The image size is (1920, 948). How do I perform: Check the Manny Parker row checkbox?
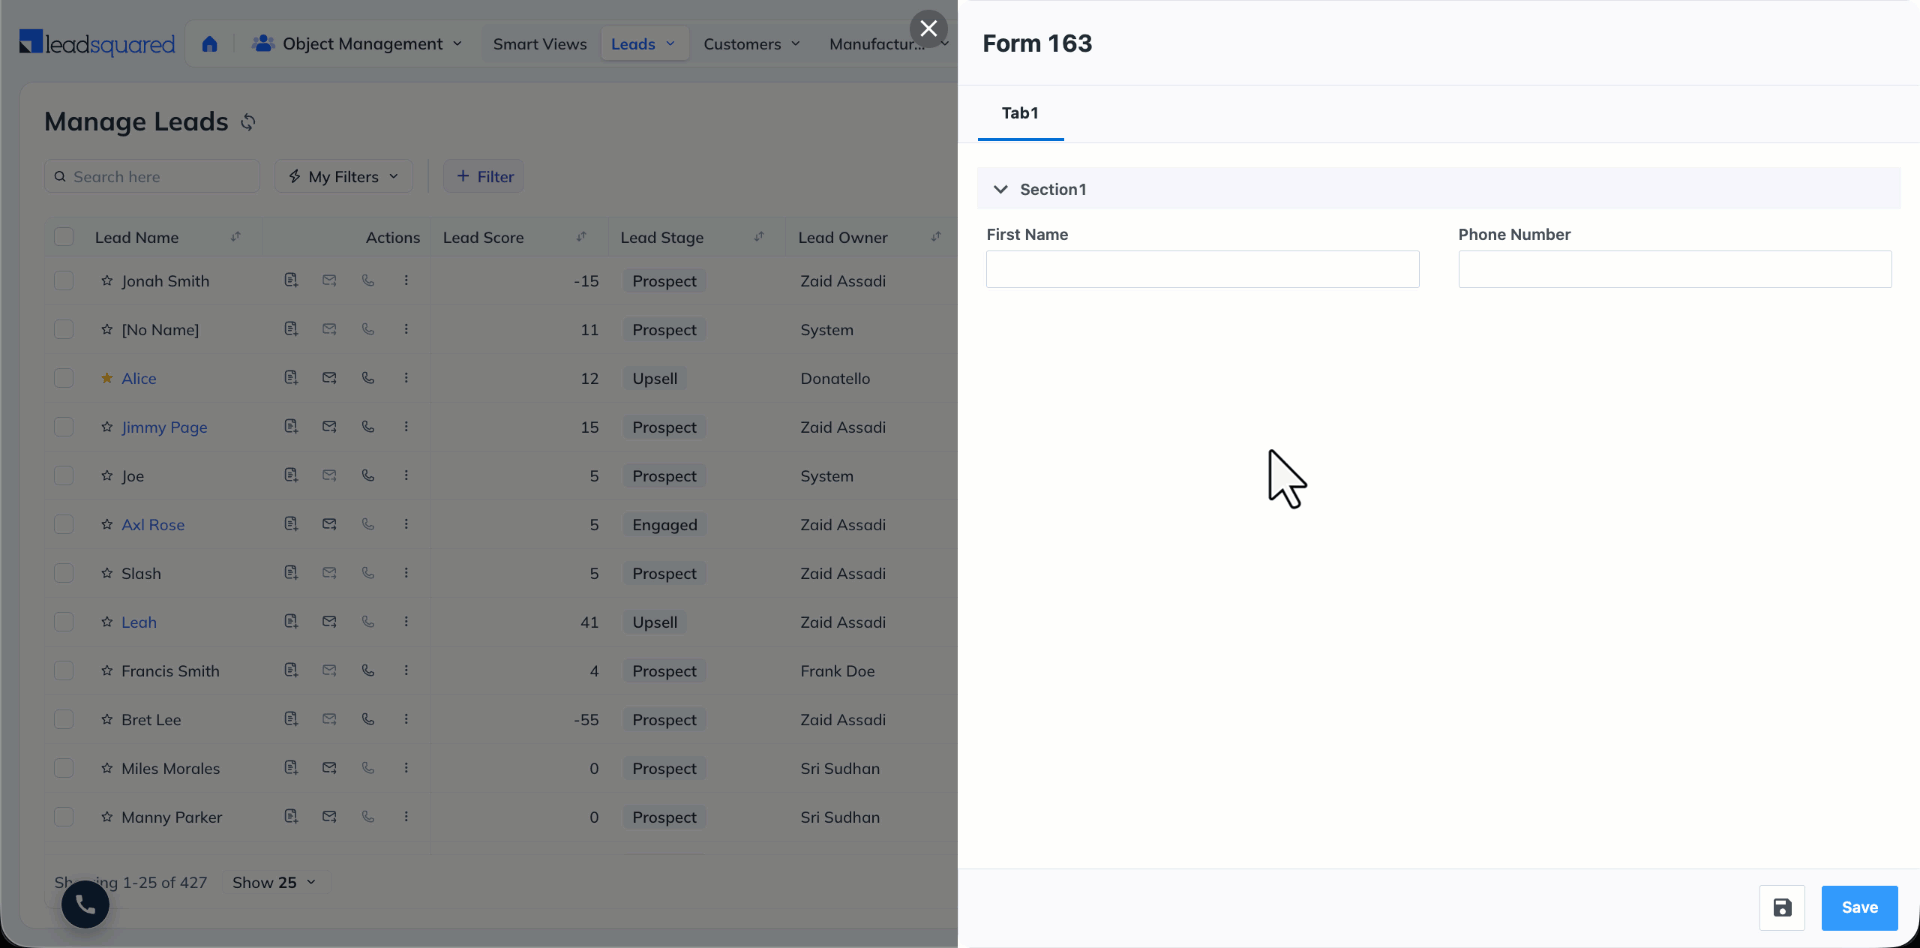click(x=64, y=817)
